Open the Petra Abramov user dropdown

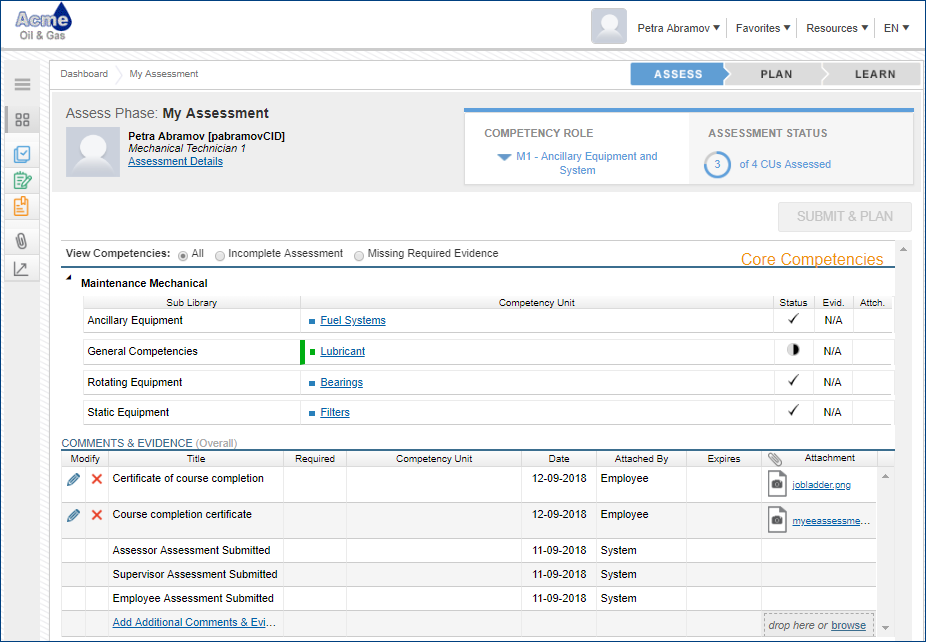679,28
